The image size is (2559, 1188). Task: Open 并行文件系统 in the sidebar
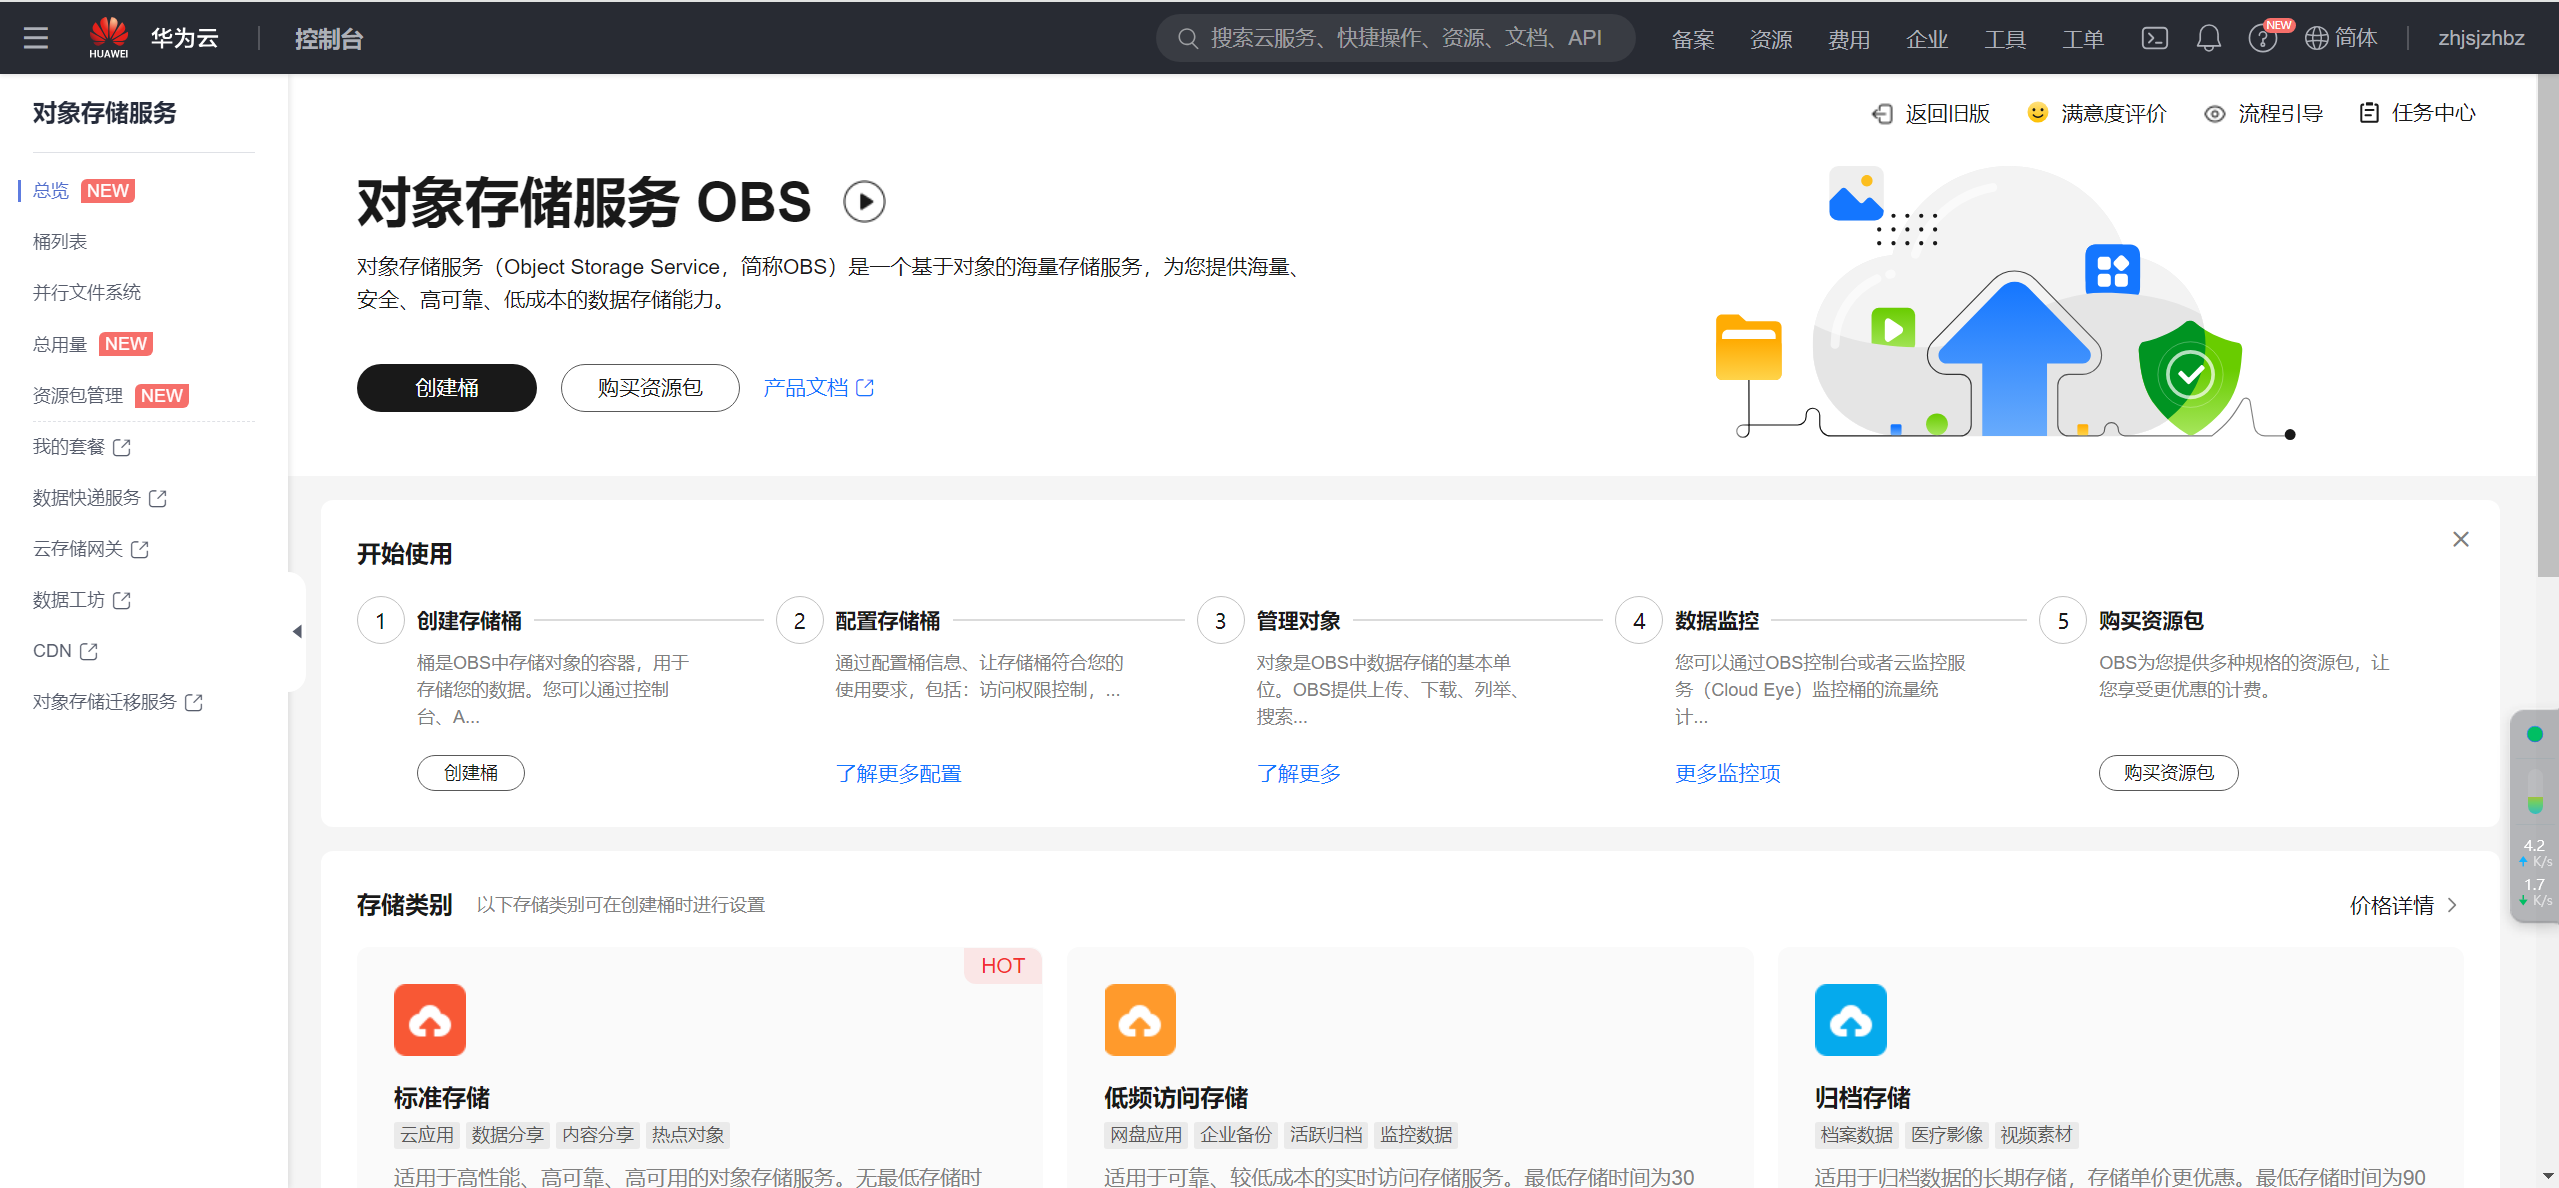(x=87, y=292)
